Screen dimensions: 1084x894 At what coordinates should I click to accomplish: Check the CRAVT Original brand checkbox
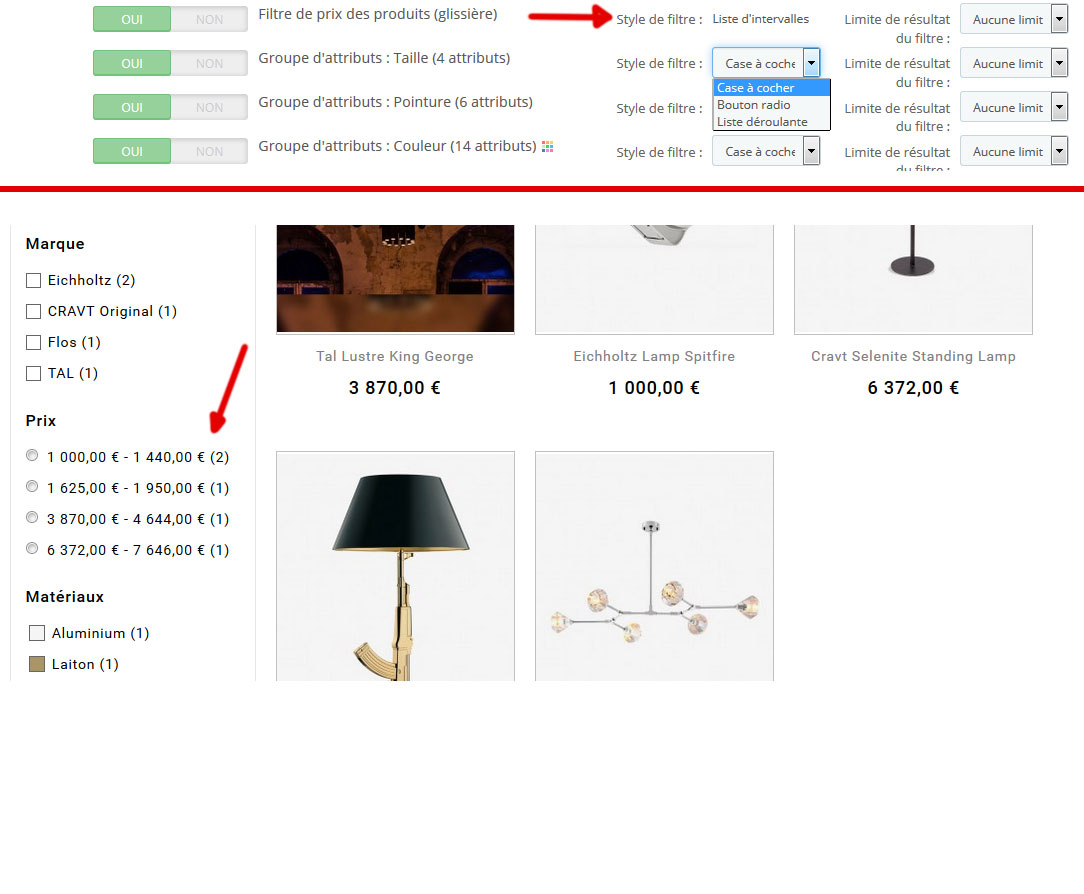(x=33, y=312)
